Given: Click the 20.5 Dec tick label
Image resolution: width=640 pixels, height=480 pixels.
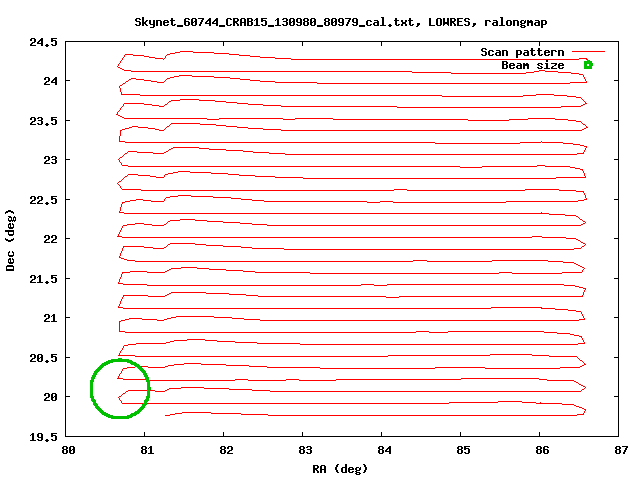Looking at the screenshot, I should pos(44,358).
